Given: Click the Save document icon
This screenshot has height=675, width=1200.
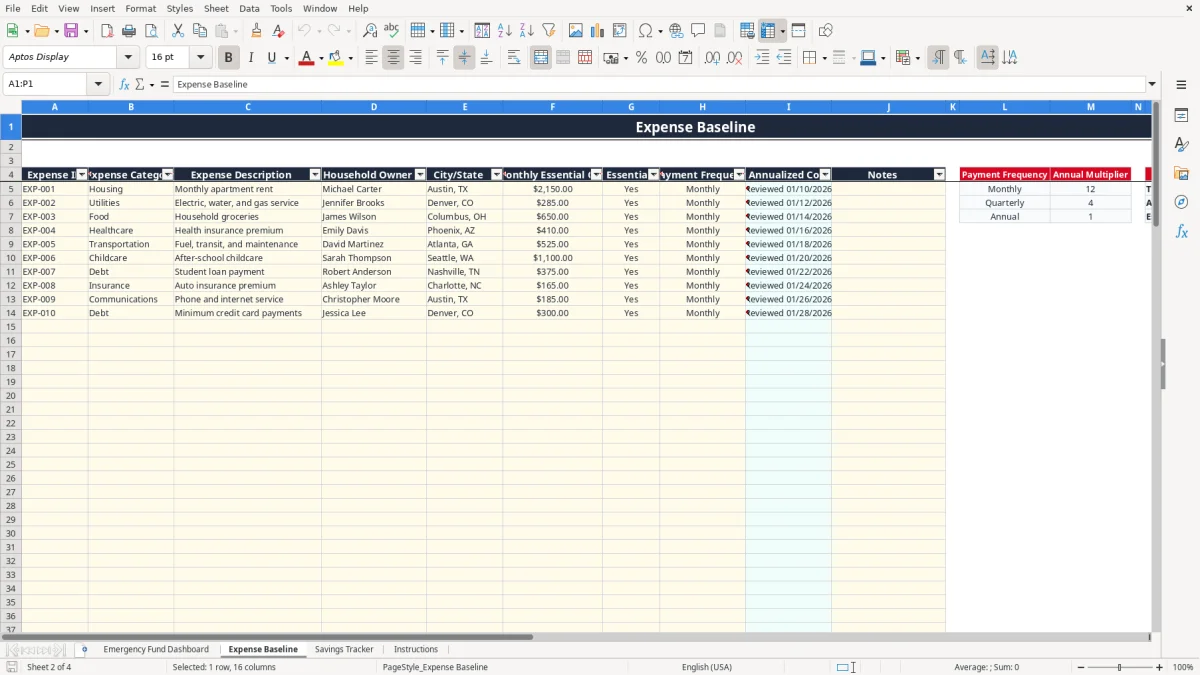Looking at the screenshot, I should coord(71,31).
